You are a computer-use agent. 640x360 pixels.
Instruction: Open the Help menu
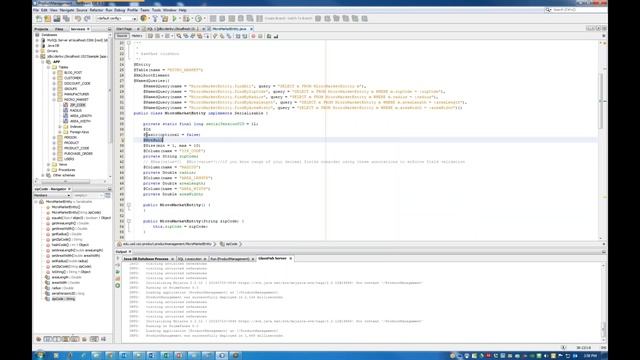click(182, 10)
